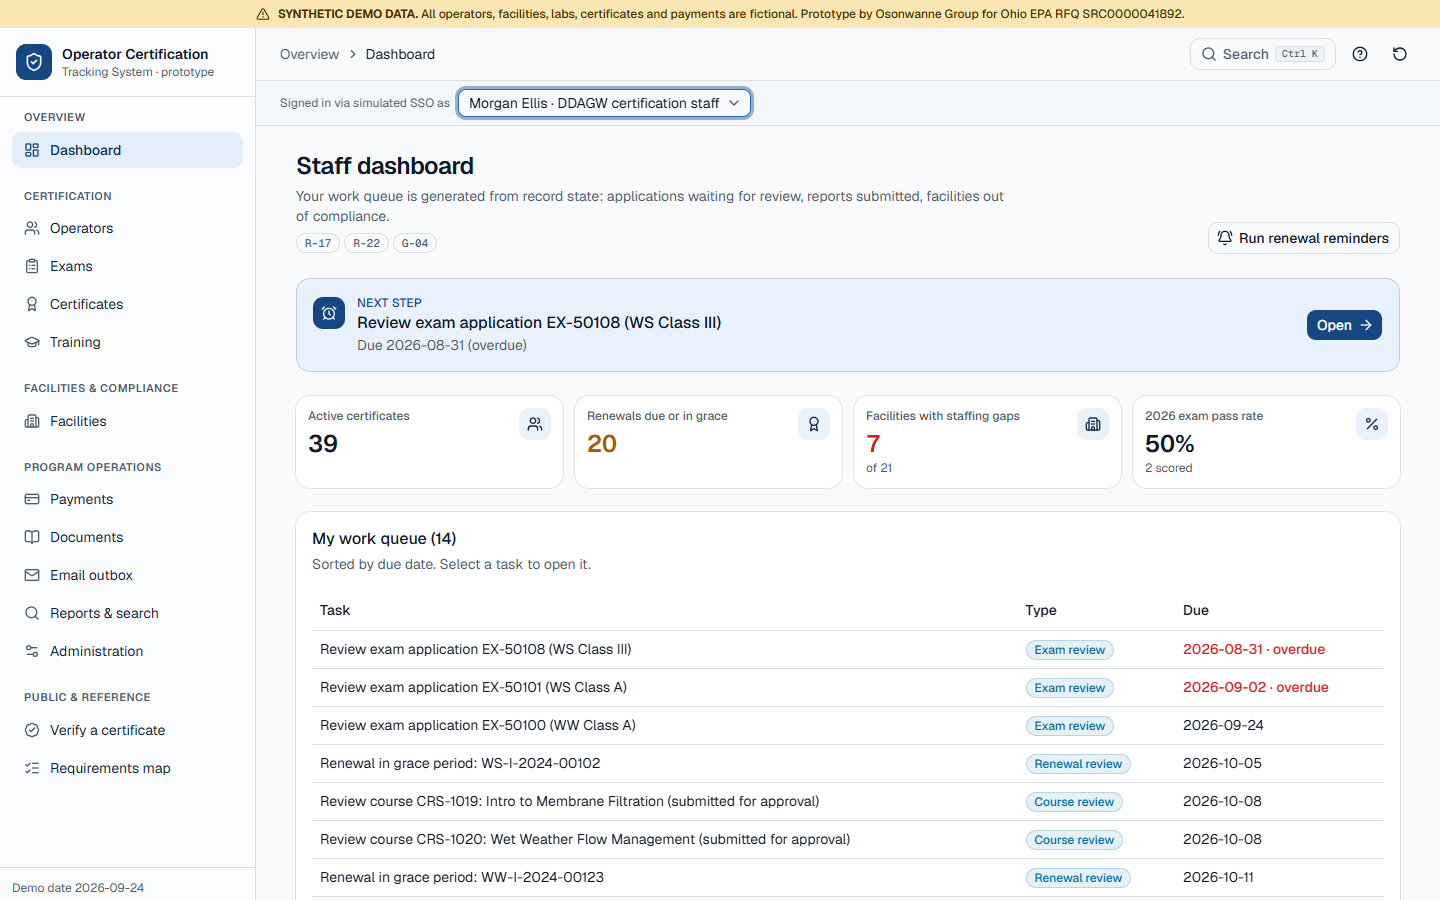This screenshot has width=1440, height=900.
Task: Click the Facilities building icon
Action: click(x=32, y=421)
